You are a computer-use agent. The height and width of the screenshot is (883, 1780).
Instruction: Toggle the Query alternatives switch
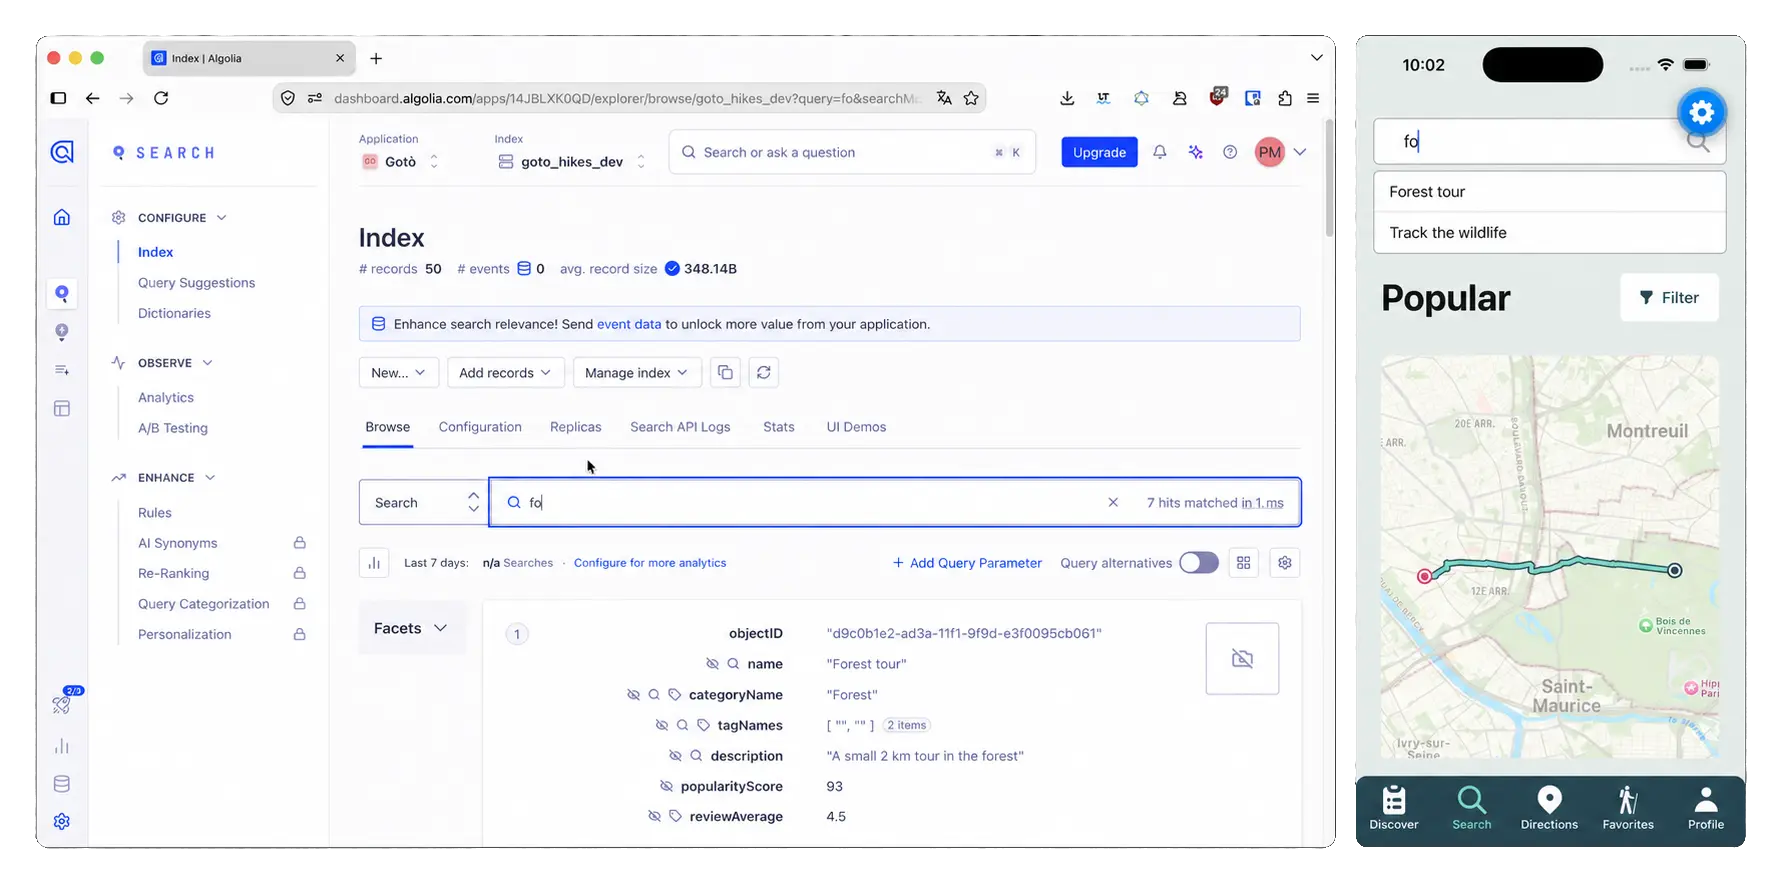click(x=1199, y=563)
